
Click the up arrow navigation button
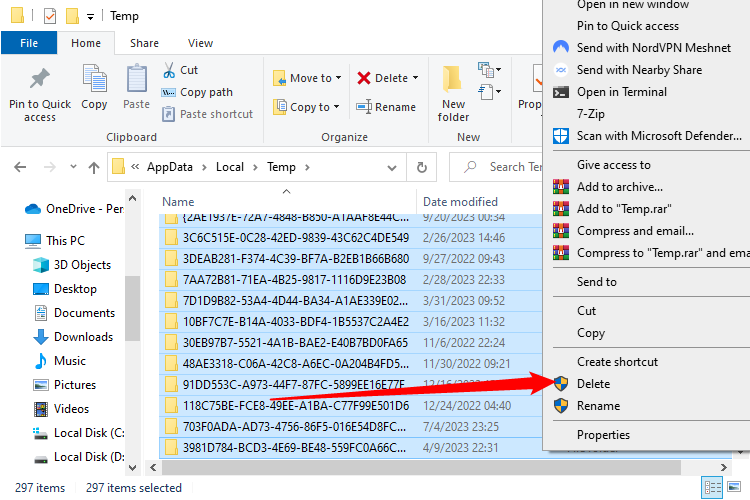coord(94,167)
